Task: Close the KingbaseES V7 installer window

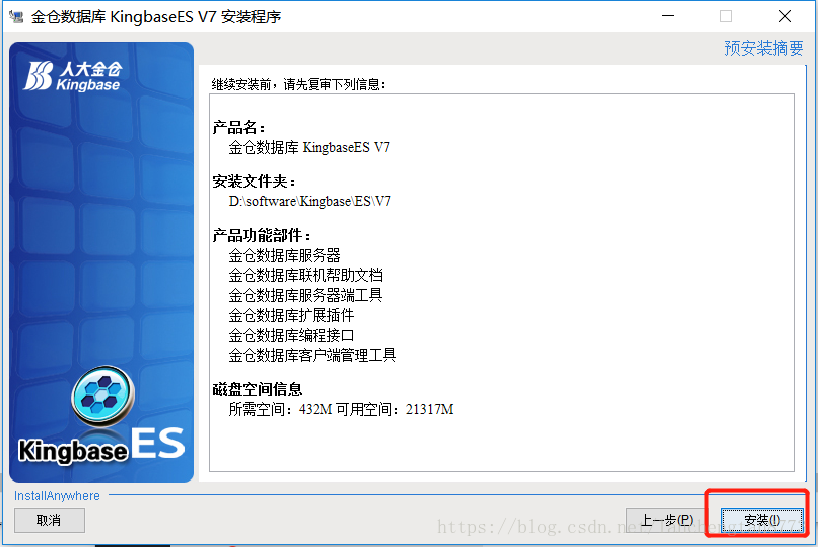Action: [785, 16]
